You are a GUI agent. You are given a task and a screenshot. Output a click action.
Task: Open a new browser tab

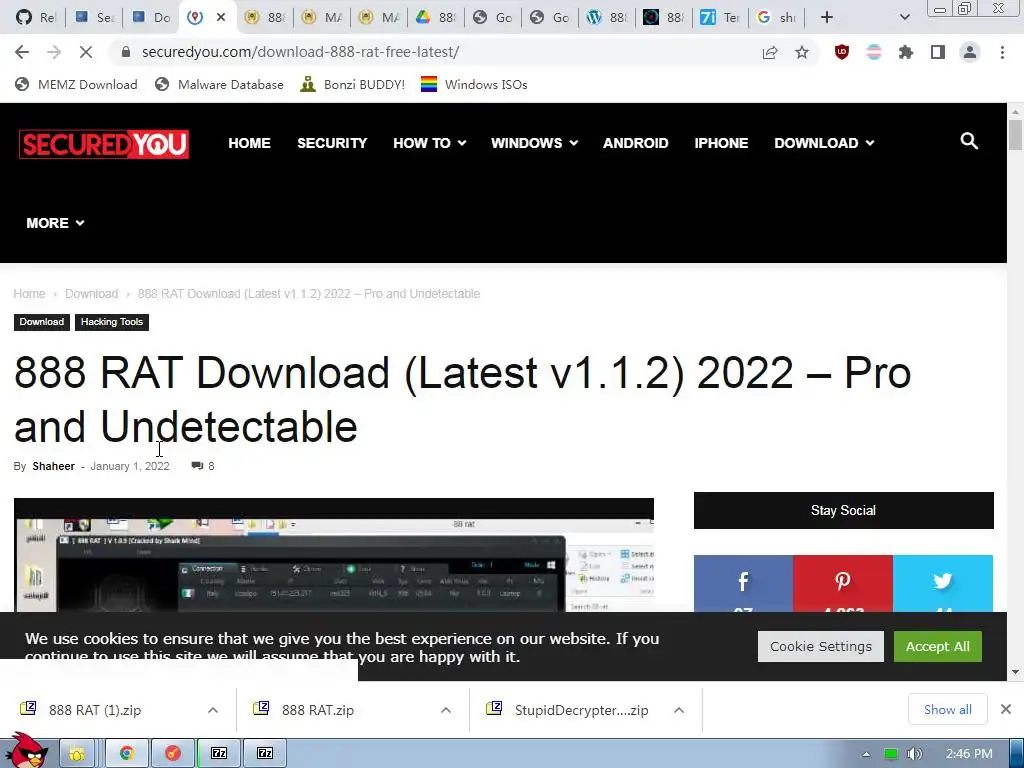click(x=827, y=18)
